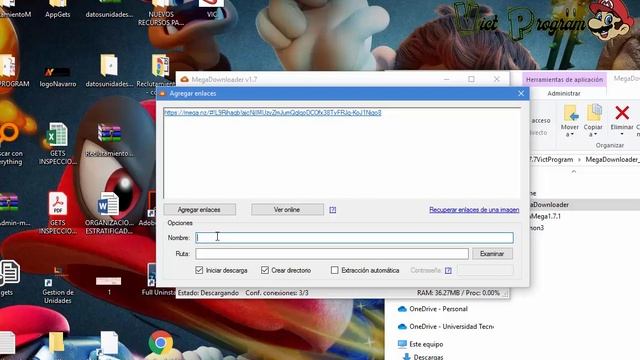
Task: Click the help link beside Ver online
Action: [333, 210]
